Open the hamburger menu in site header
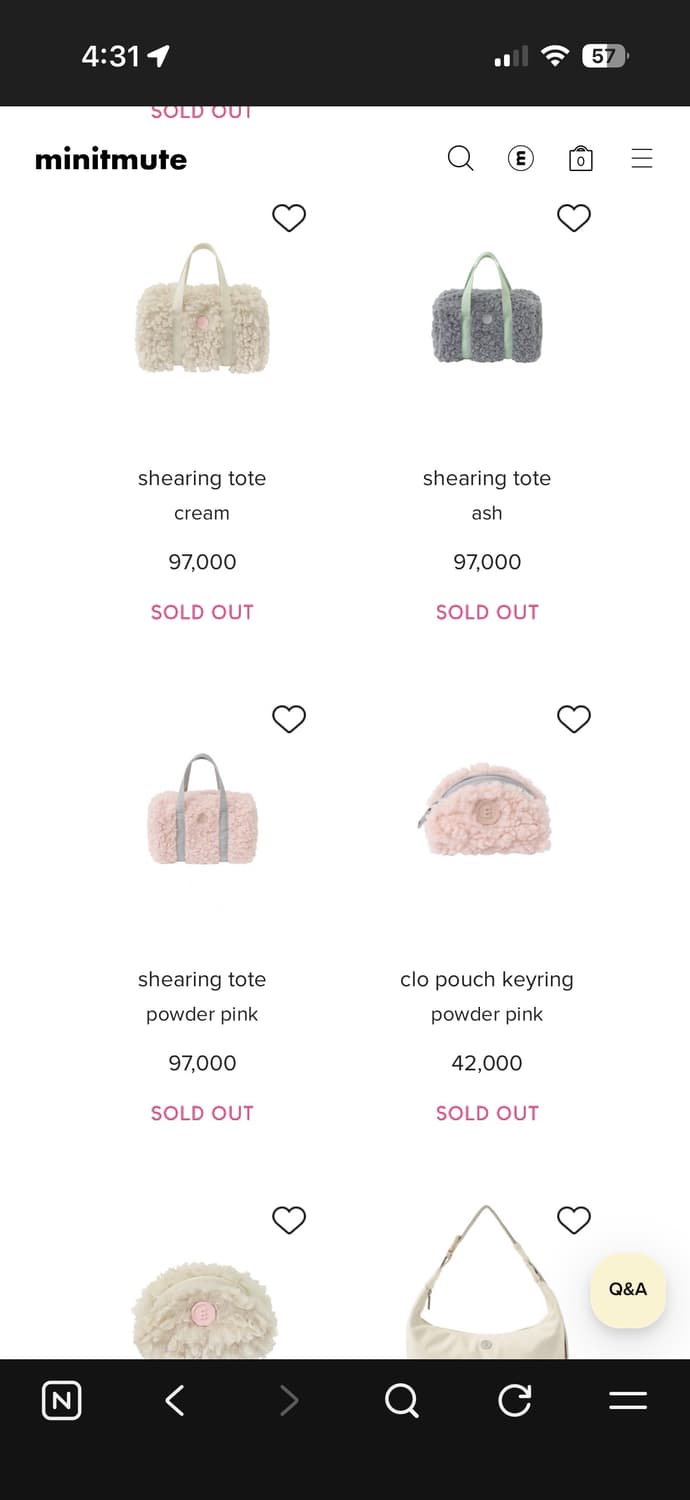This screenshot has height=1500, width=690. click(642, 158)
